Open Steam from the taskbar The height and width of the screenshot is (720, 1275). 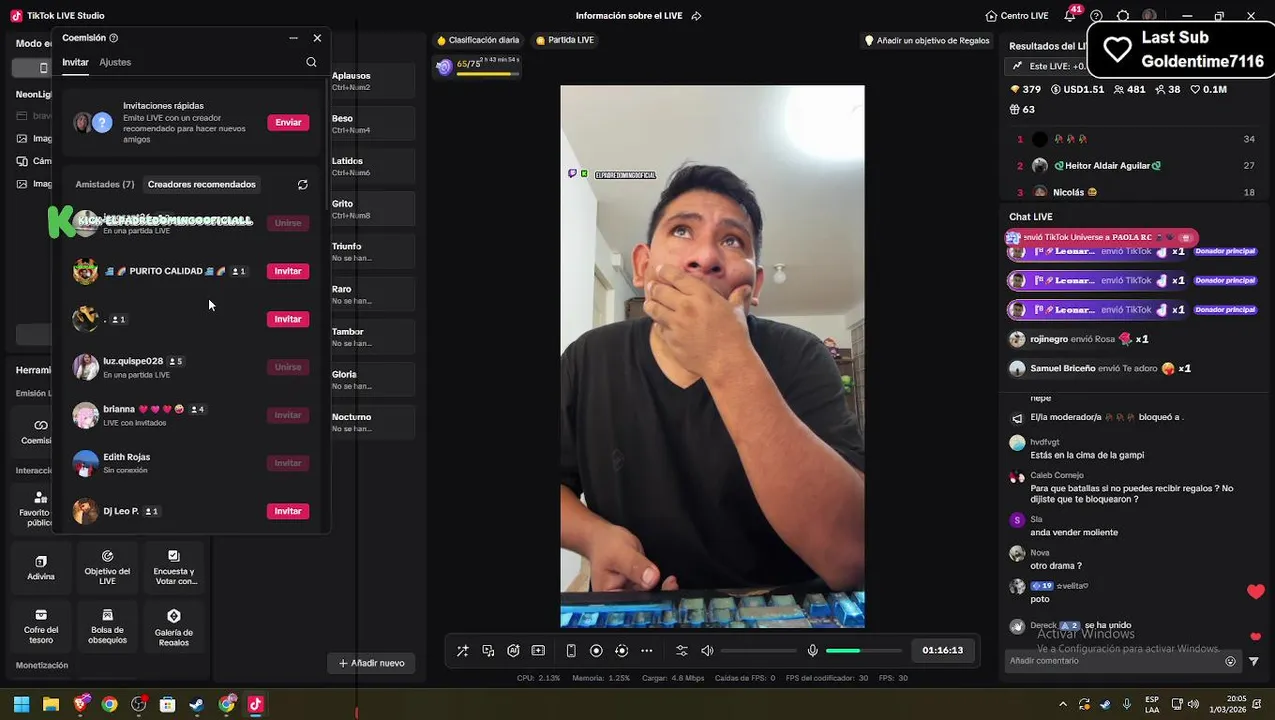[197, 704]
